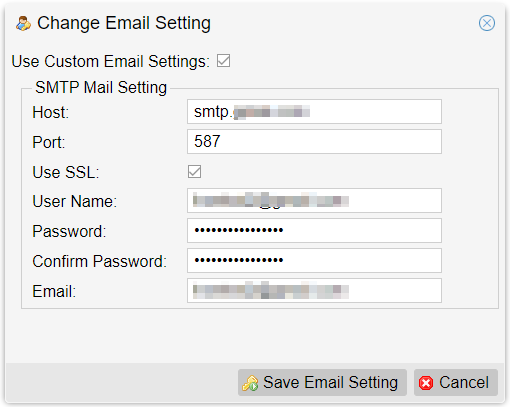Focus the Host input field
Image resolution: width=510 pixels, height=407 pixels.
[x=314, y=111]
